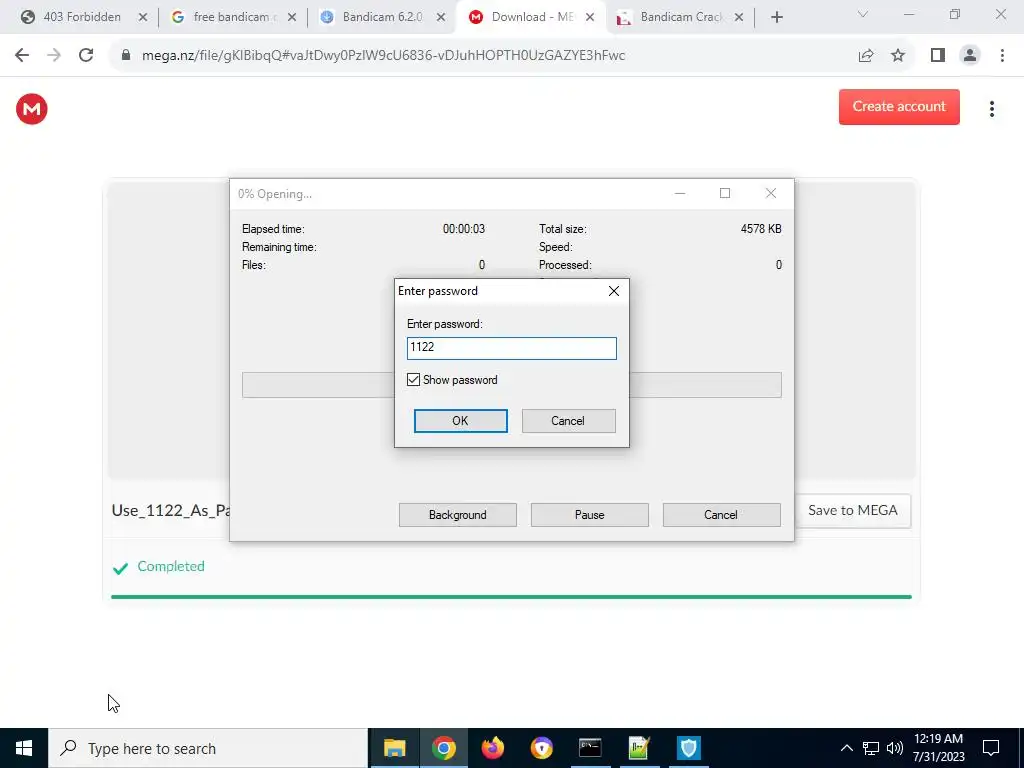Click the browser forward arrow
Screen dimensions: 1024x768
click(x=54, y=56)
